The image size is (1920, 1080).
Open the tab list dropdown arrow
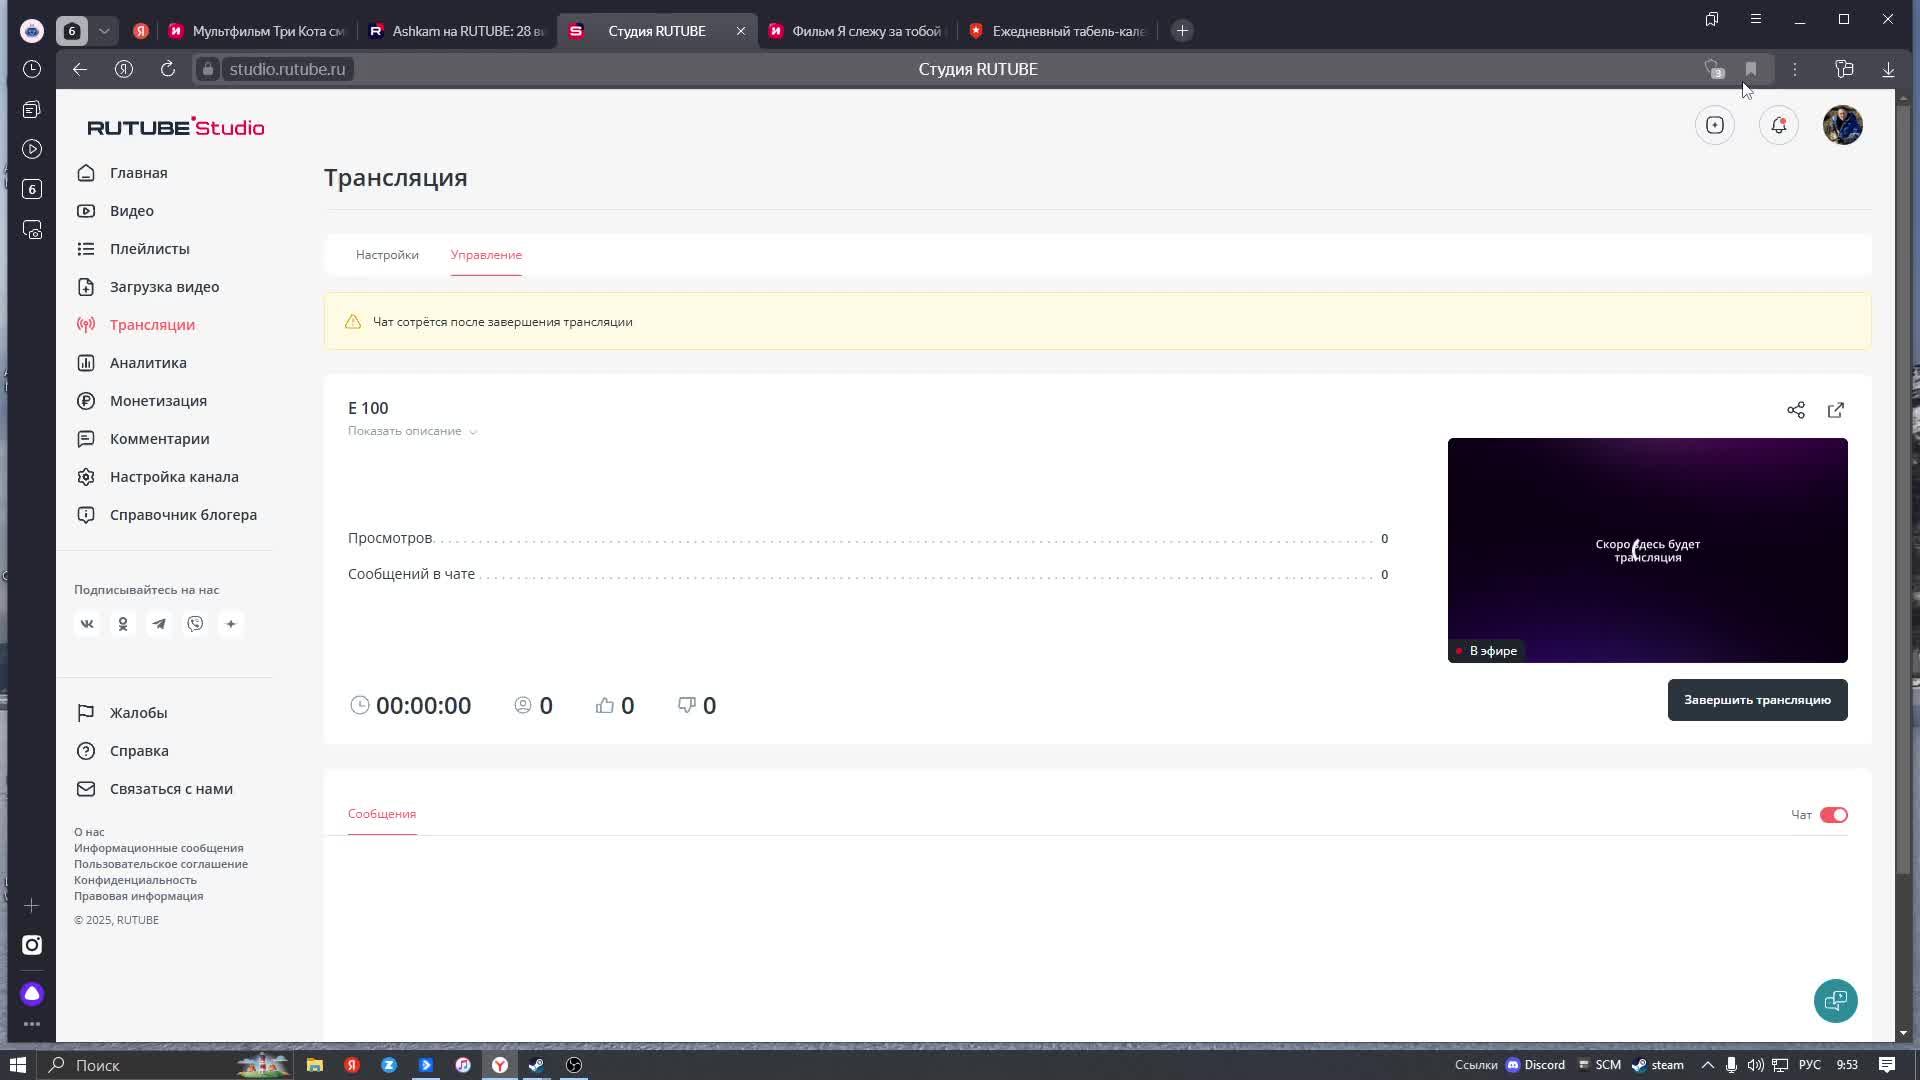(103, 31)
